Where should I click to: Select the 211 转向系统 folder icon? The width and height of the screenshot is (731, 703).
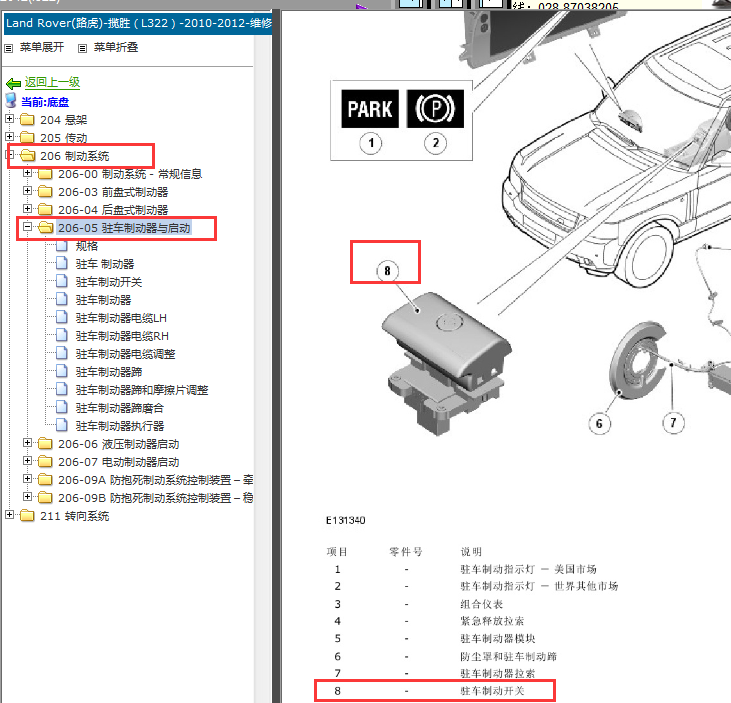tap(27, 516)
